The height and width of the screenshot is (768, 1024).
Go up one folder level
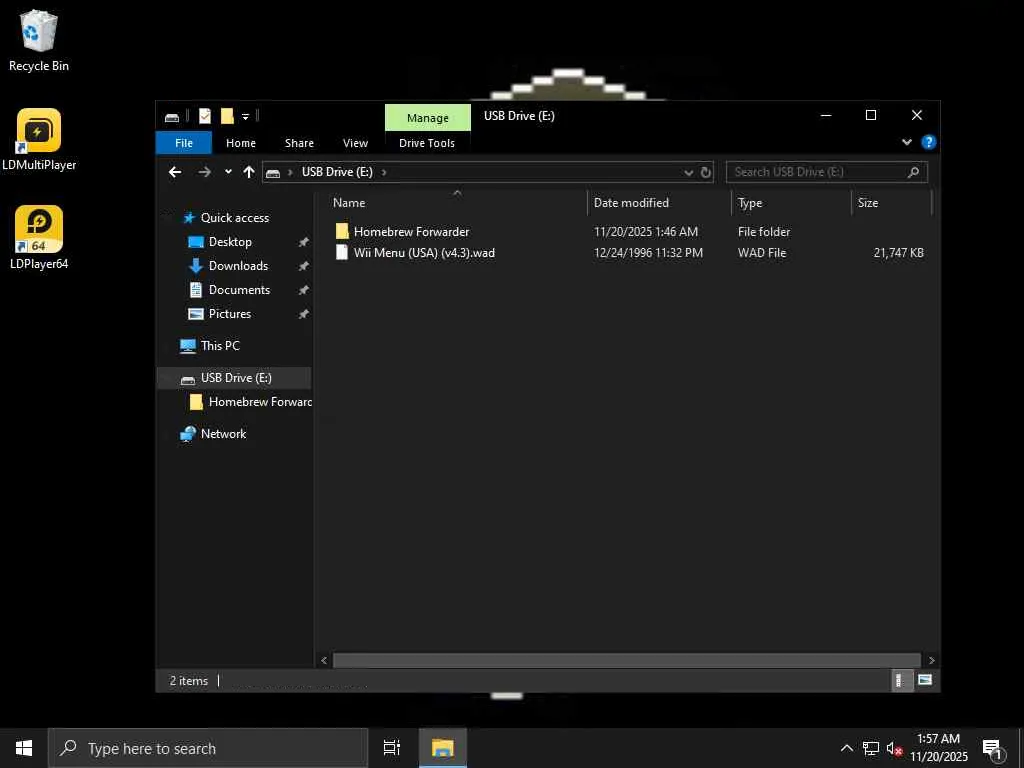click(249, 172)
